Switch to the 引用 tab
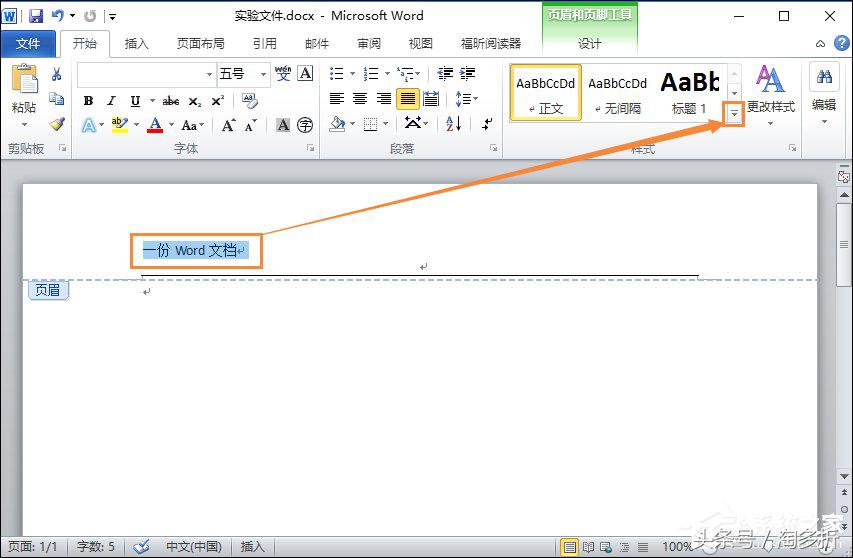Image resolution: width=853 pixels, height=558 pixels. [x=265, y=44]
